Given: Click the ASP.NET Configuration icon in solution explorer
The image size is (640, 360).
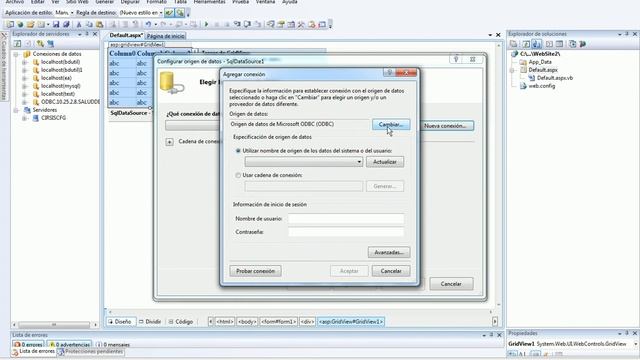Looking at the screenshot, I should tap(582, 44).
